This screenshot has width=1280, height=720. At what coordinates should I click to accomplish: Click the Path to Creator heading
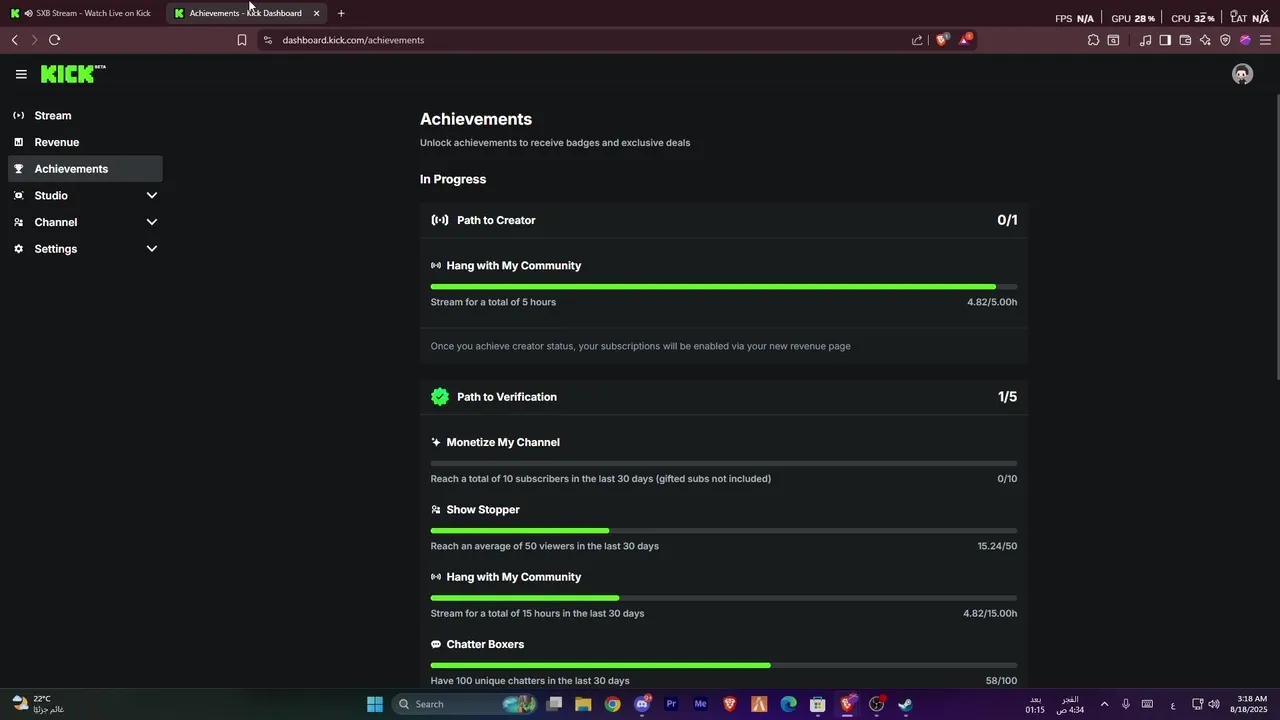496,220
